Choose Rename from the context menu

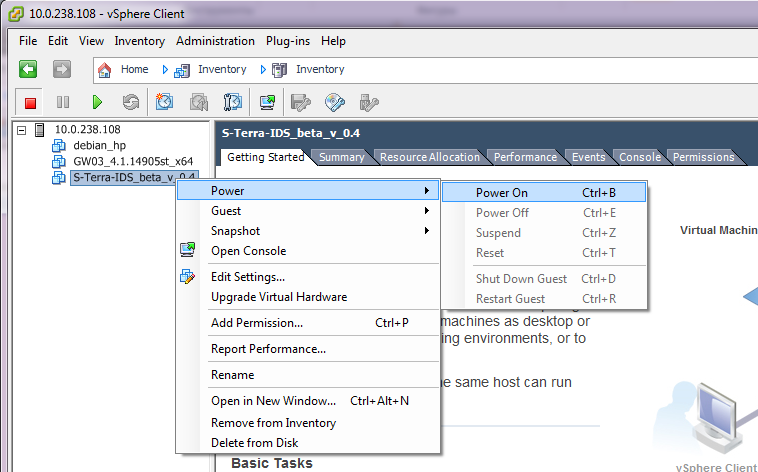point(308,375)
